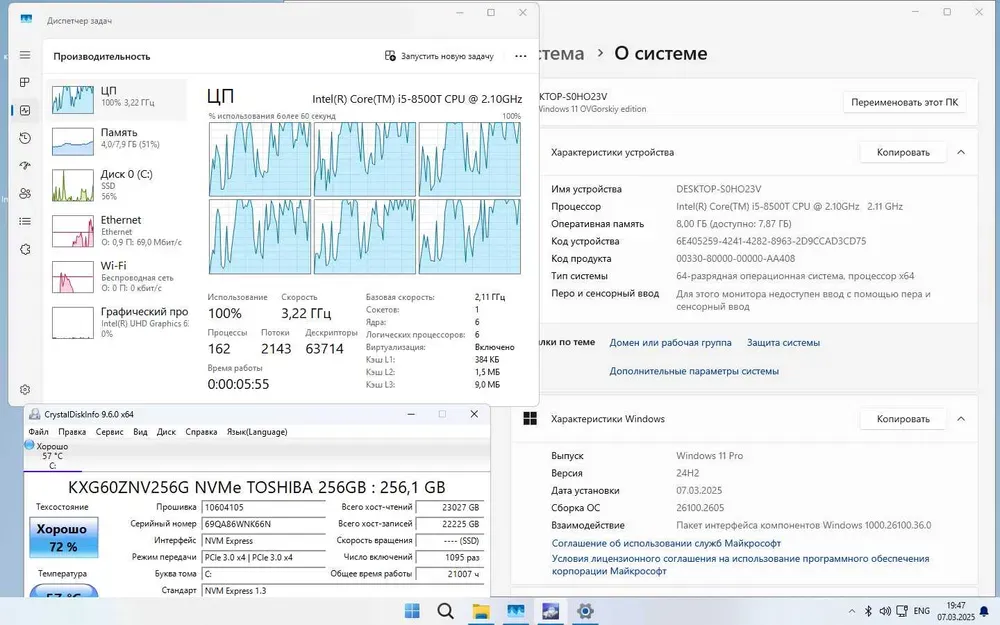Select Performance page icon in Task Manager sidebar
Image resolution: width=1000 pixels, height=625 pixels.
[x=25, y=110]
